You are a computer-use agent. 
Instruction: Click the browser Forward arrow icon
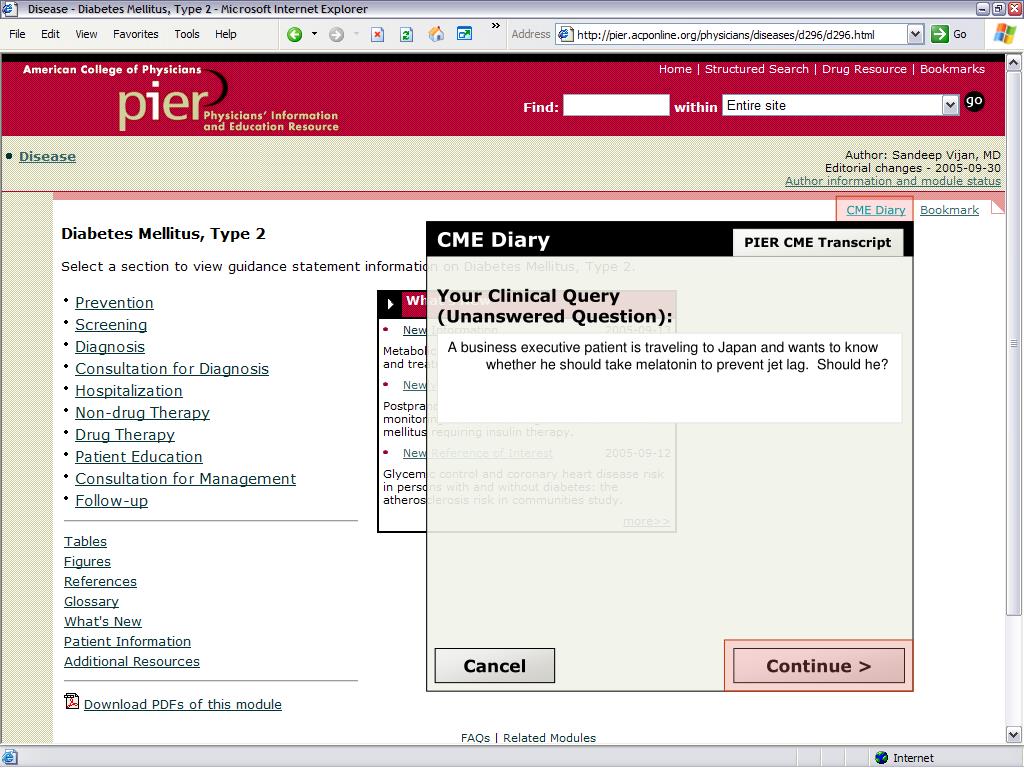coord(336,35)
